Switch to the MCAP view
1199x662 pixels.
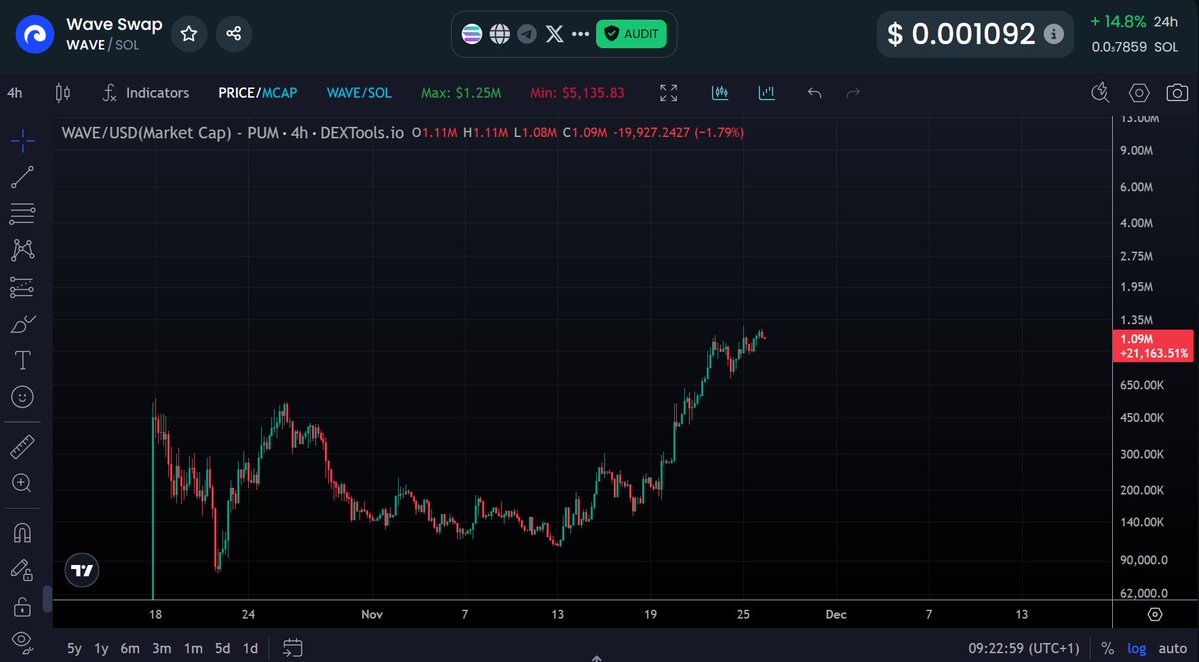coord(281,92)
